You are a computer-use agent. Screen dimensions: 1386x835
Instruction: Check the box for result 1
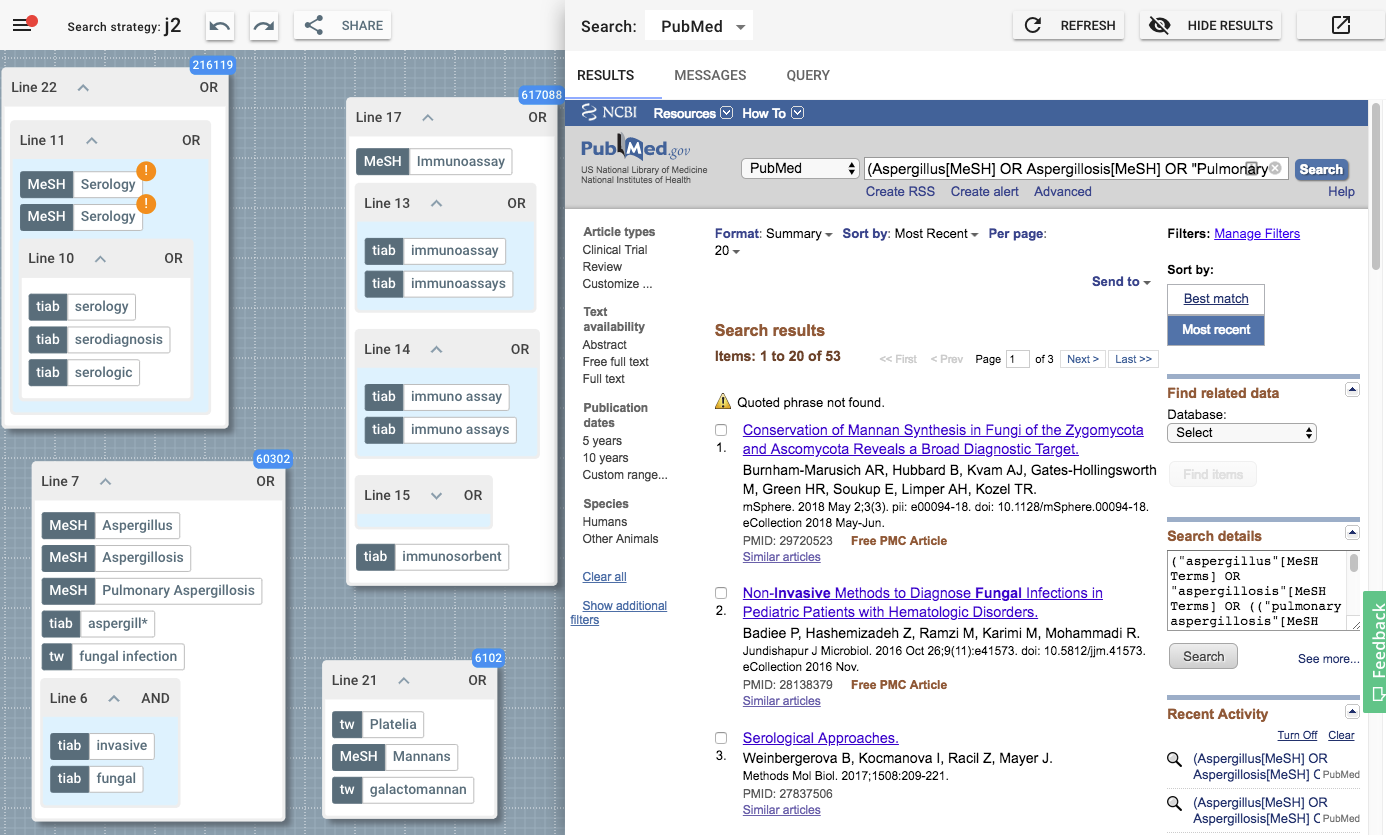coord(721,430)
